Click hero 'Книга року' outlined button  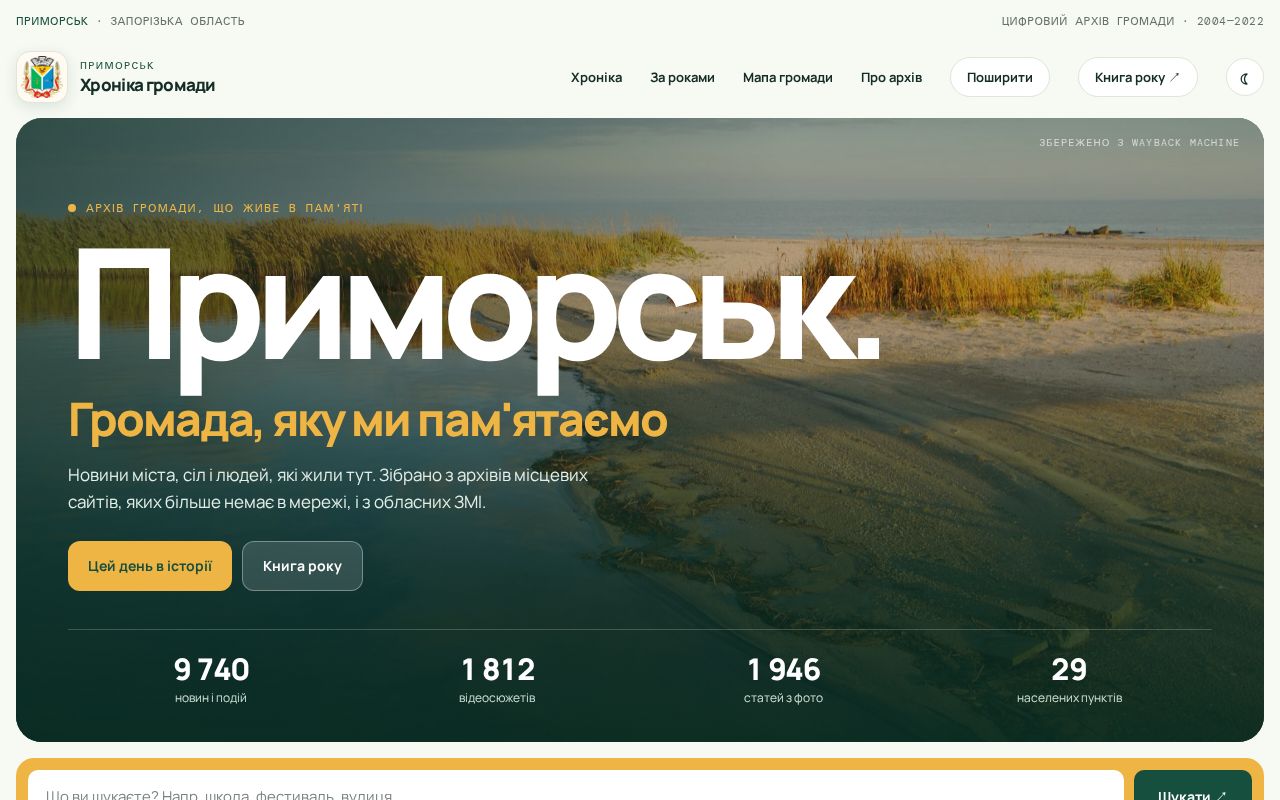click(302, 566)
